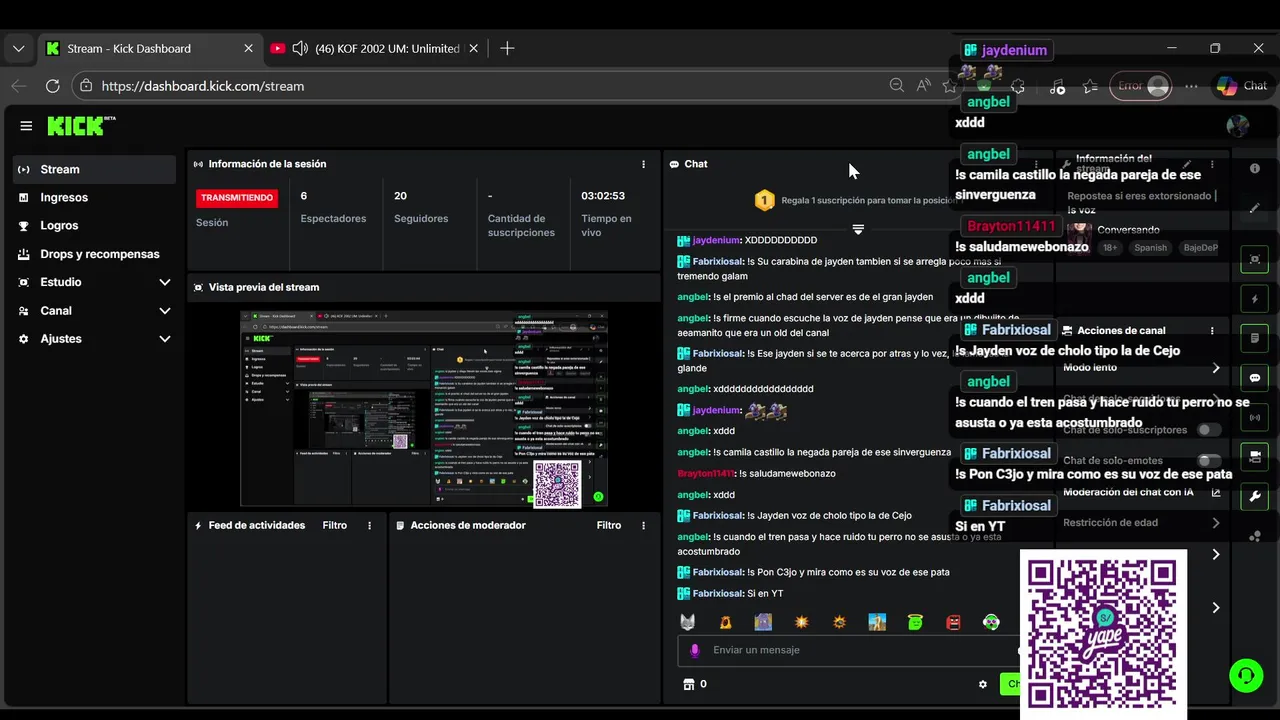Toggle the chat bubble panel icon
This screenshot has width=1280, height=720.
pos(1255,378)
